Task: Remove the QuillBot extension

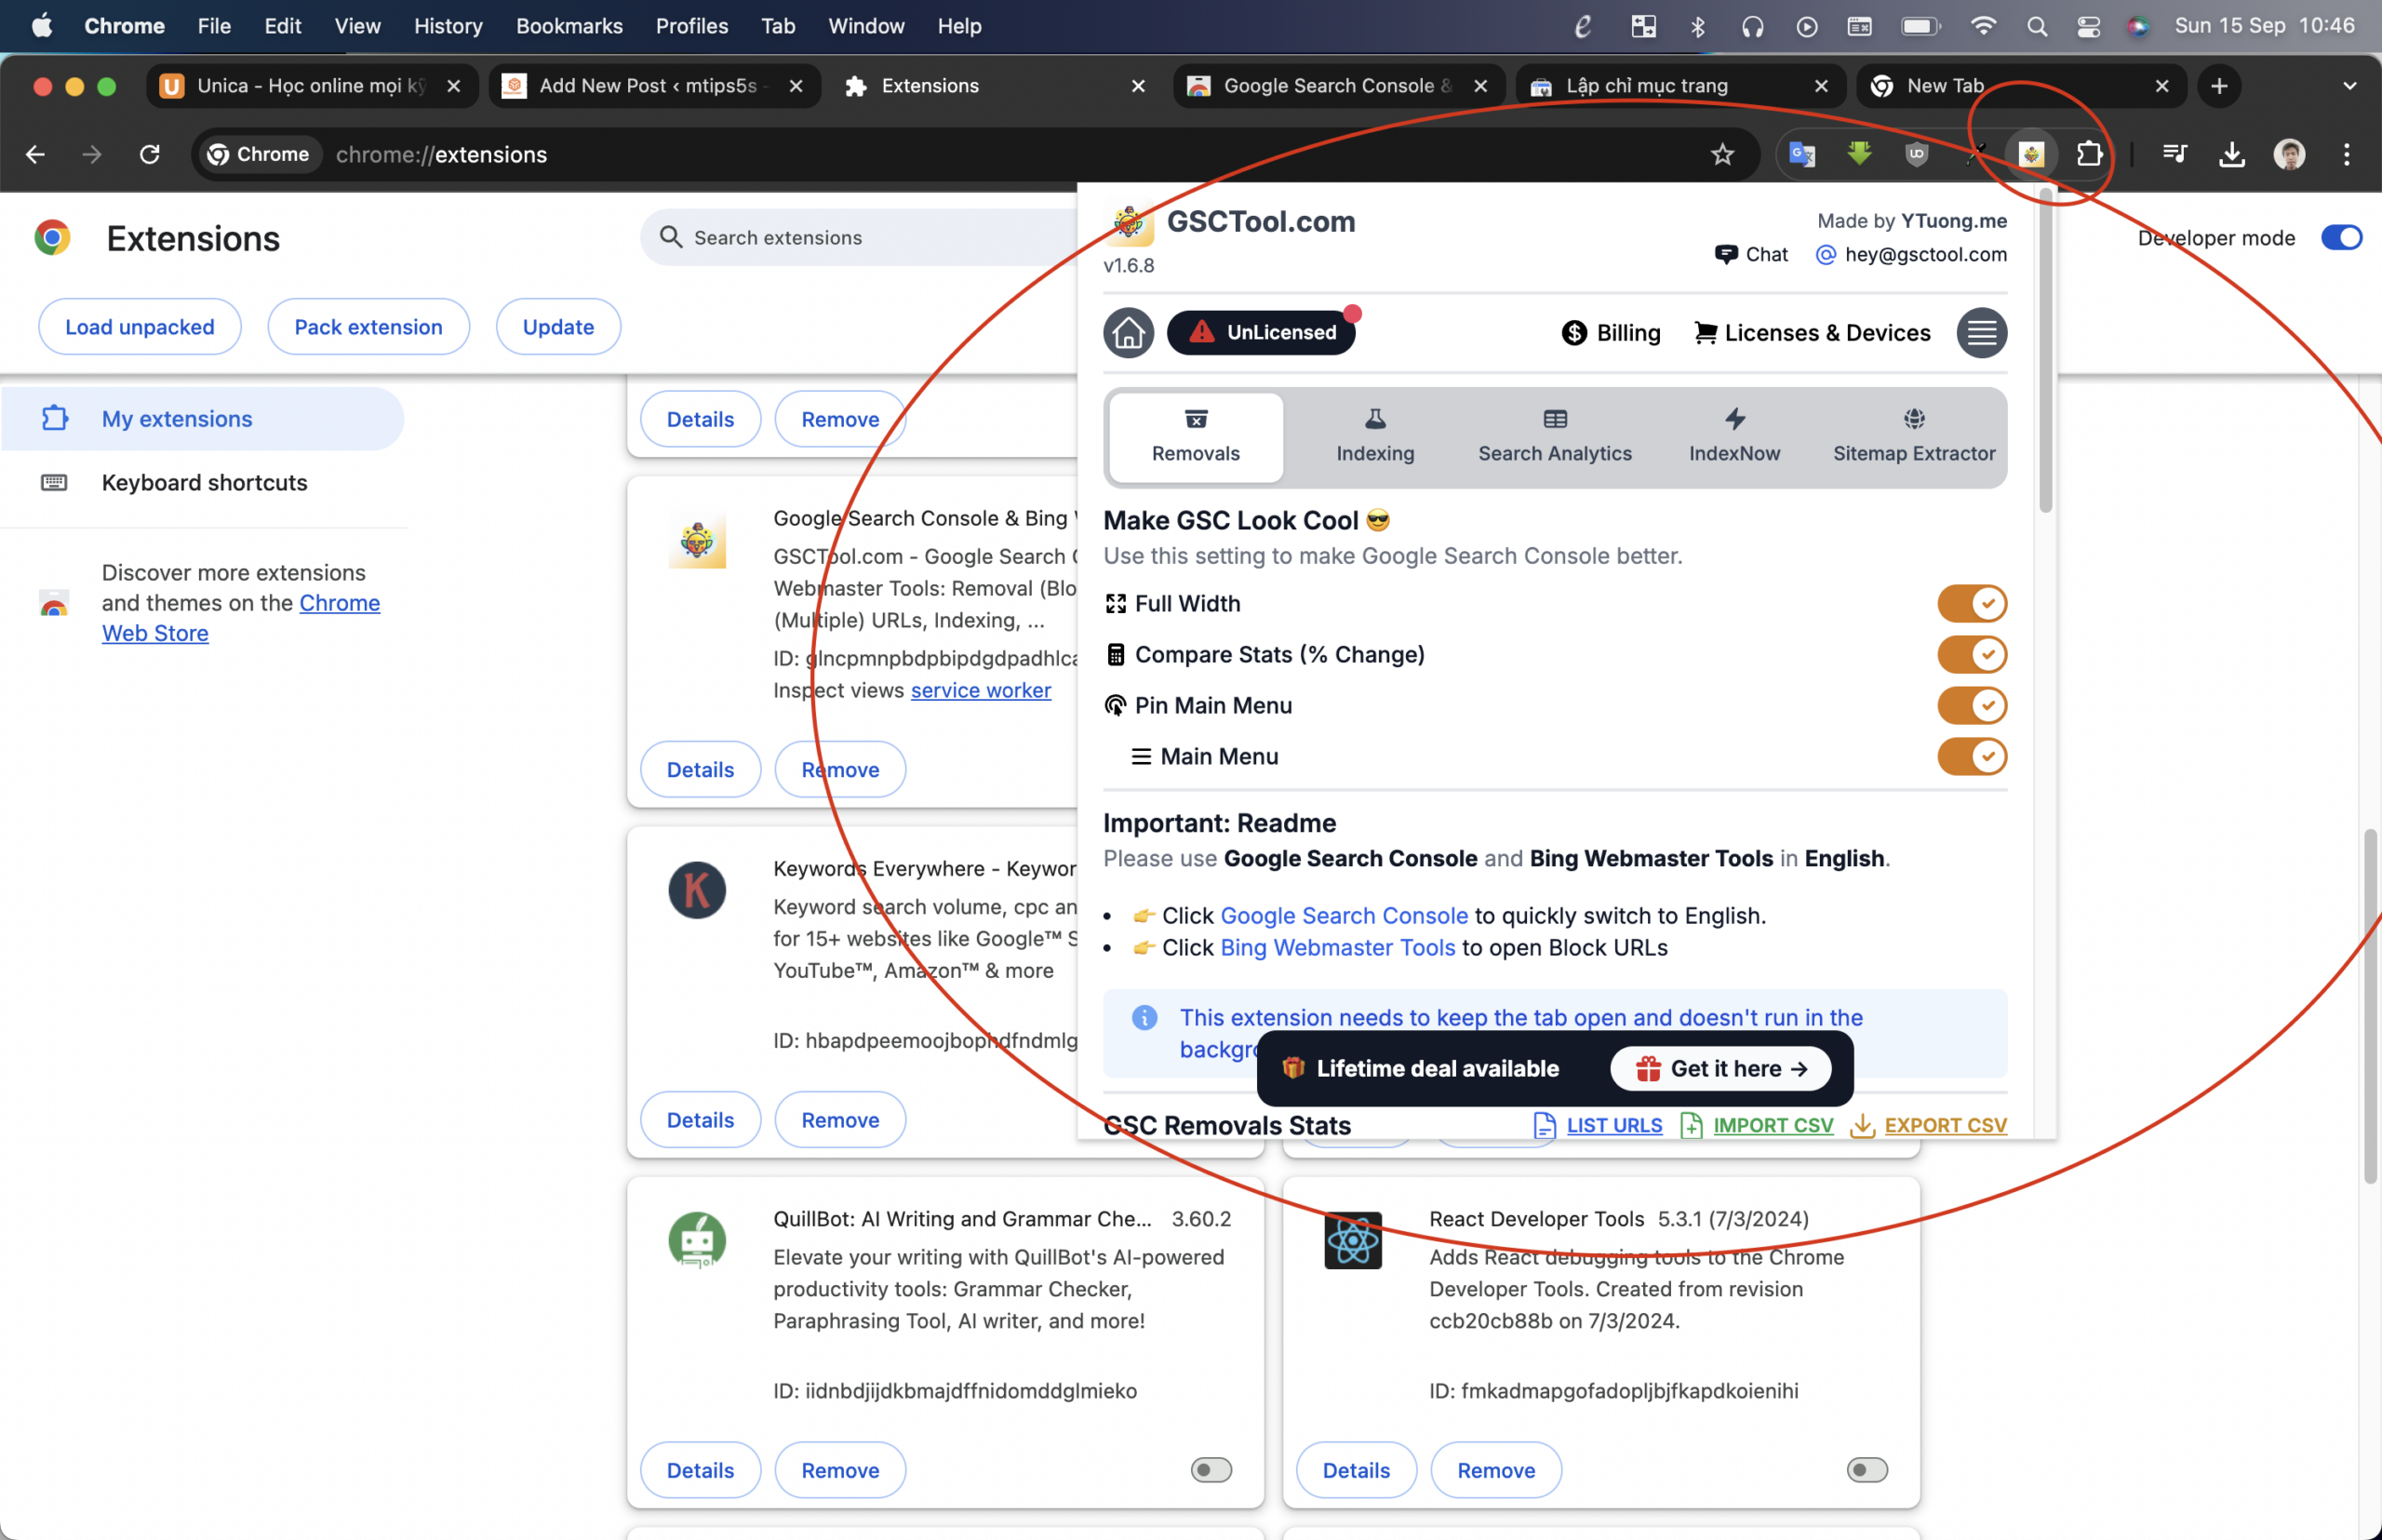Action: 840,1470
